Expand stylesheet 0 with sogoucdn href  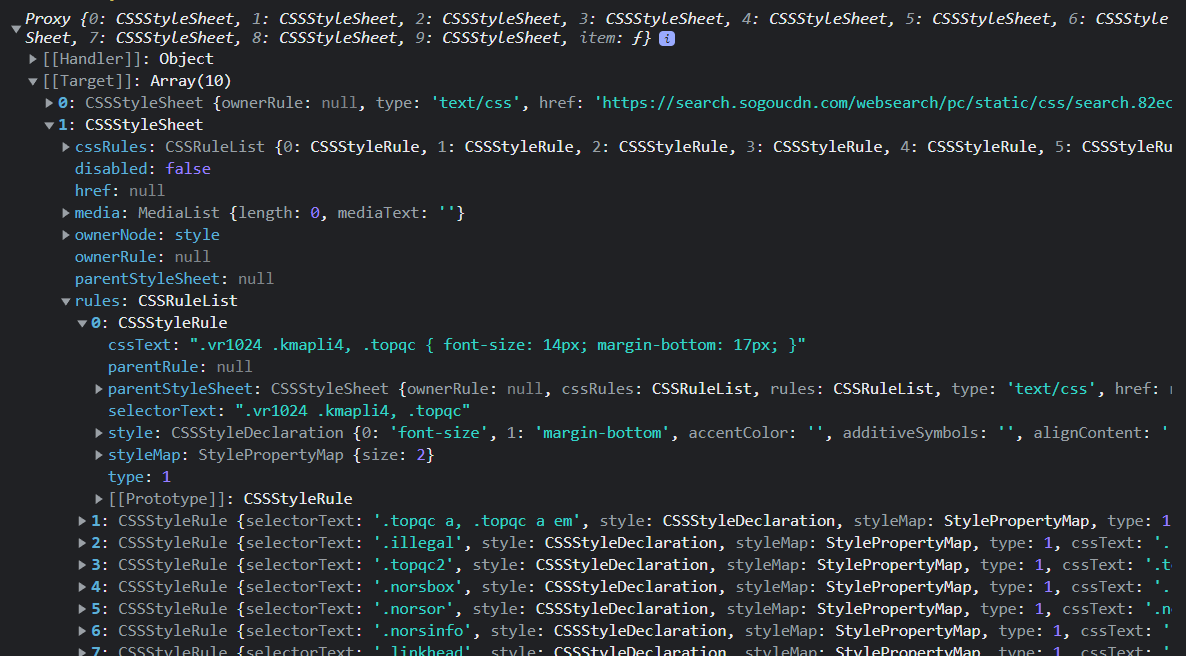click(x=50, y=103)
